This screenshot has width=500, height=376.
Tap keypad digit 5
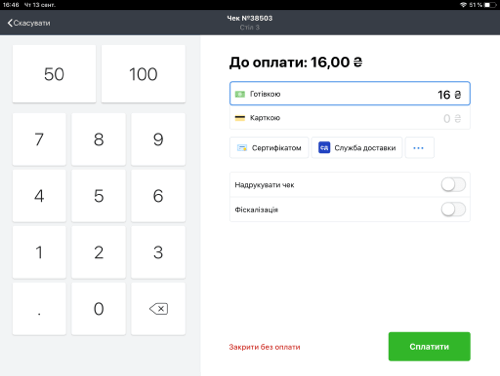(x=99, y=196)
